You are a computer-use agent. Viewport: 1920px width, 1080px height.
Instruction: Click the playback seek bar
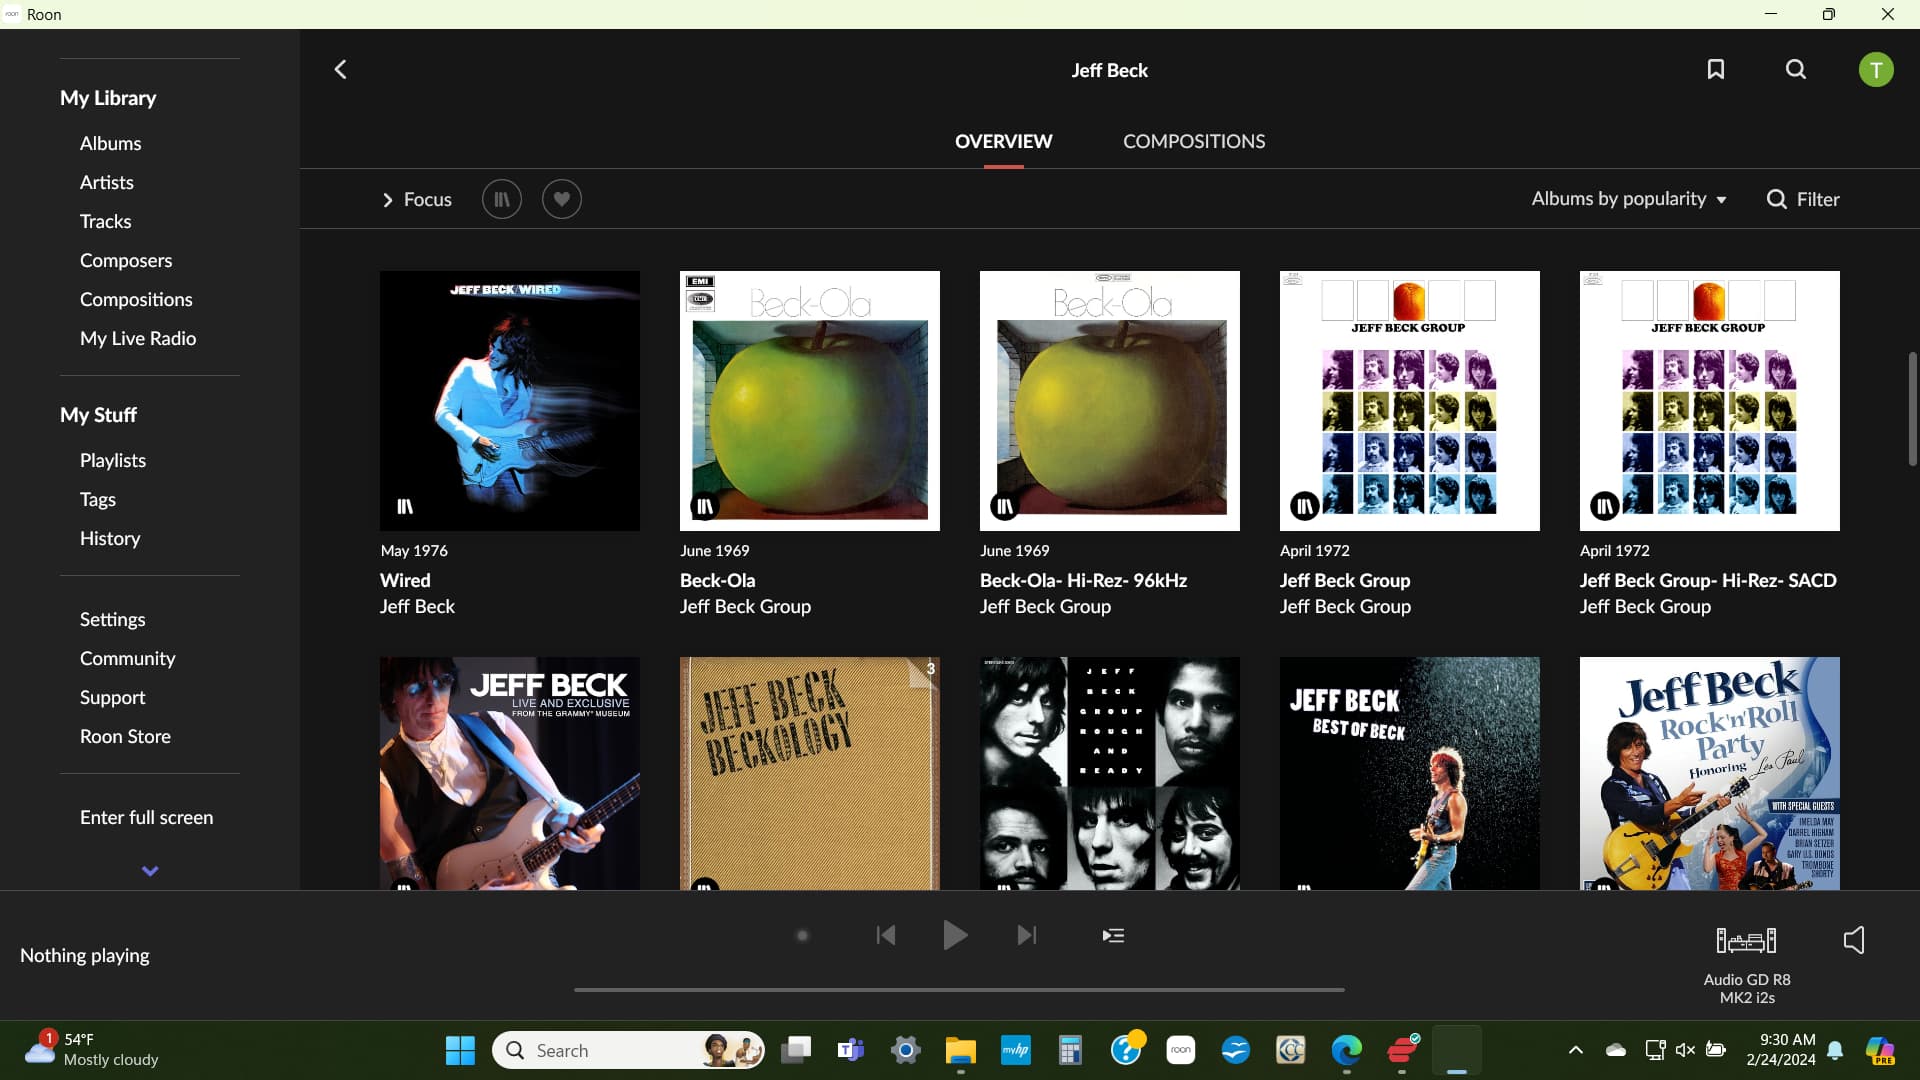[x=959, y=989]
